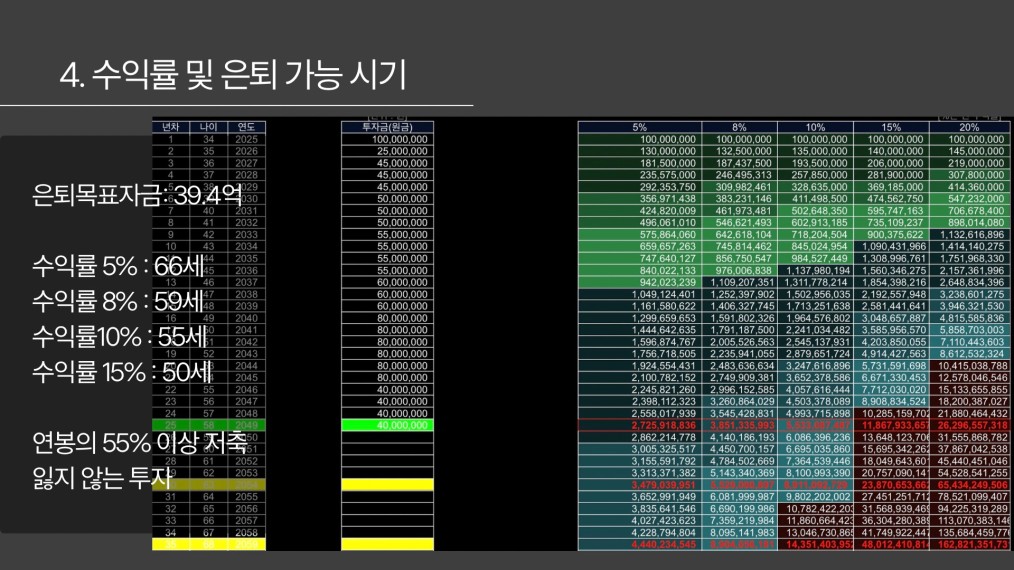Viewport: 1014px width, 570px height.
Task: Click the 연도 column header
Action: tap(246, 127)
